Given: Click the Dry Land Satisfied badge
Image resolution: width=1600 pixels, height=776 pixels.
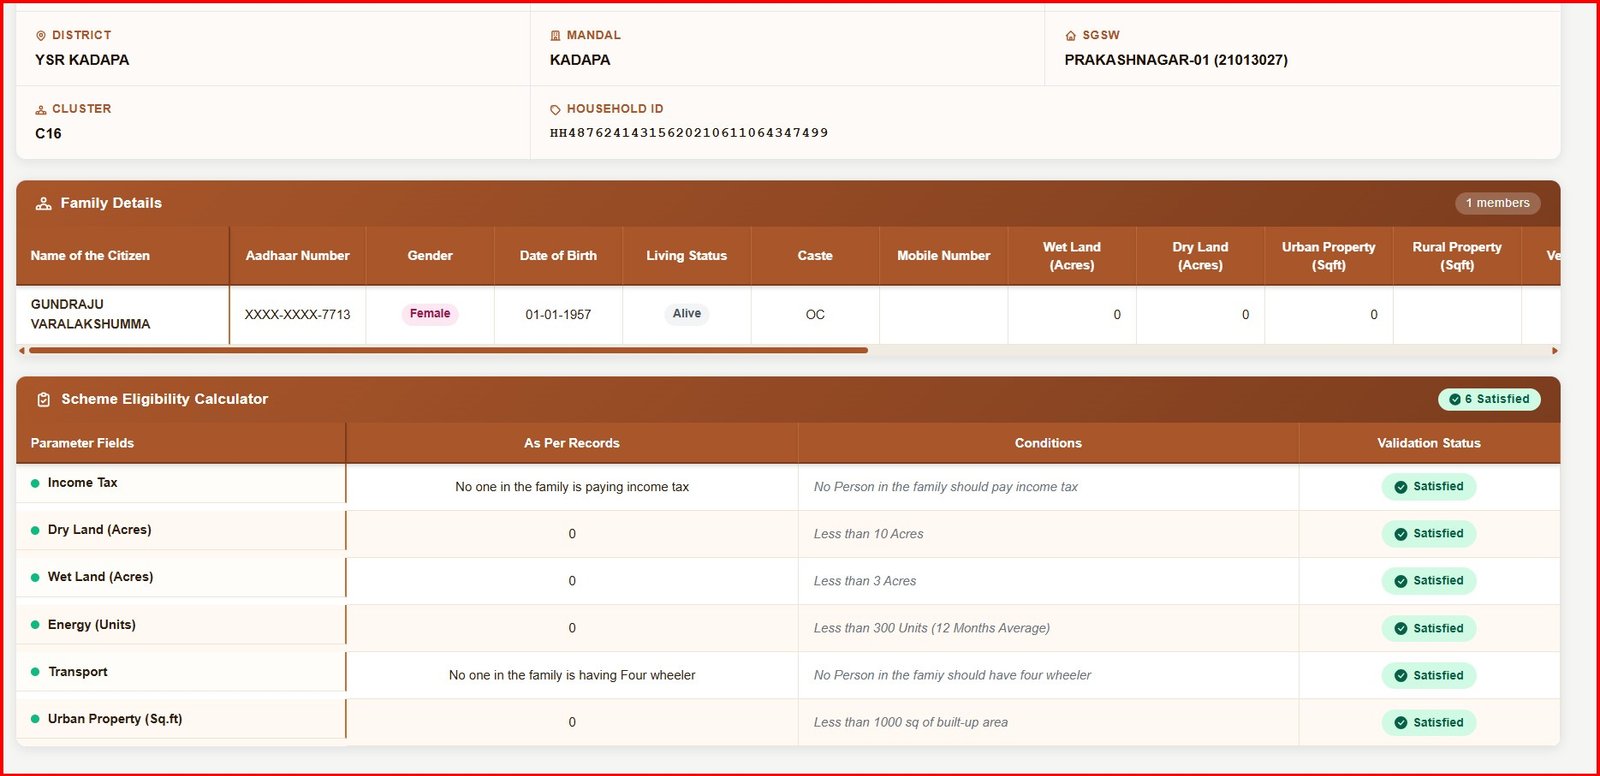Looking at the screenshot, I should [x=1429, y=534].
